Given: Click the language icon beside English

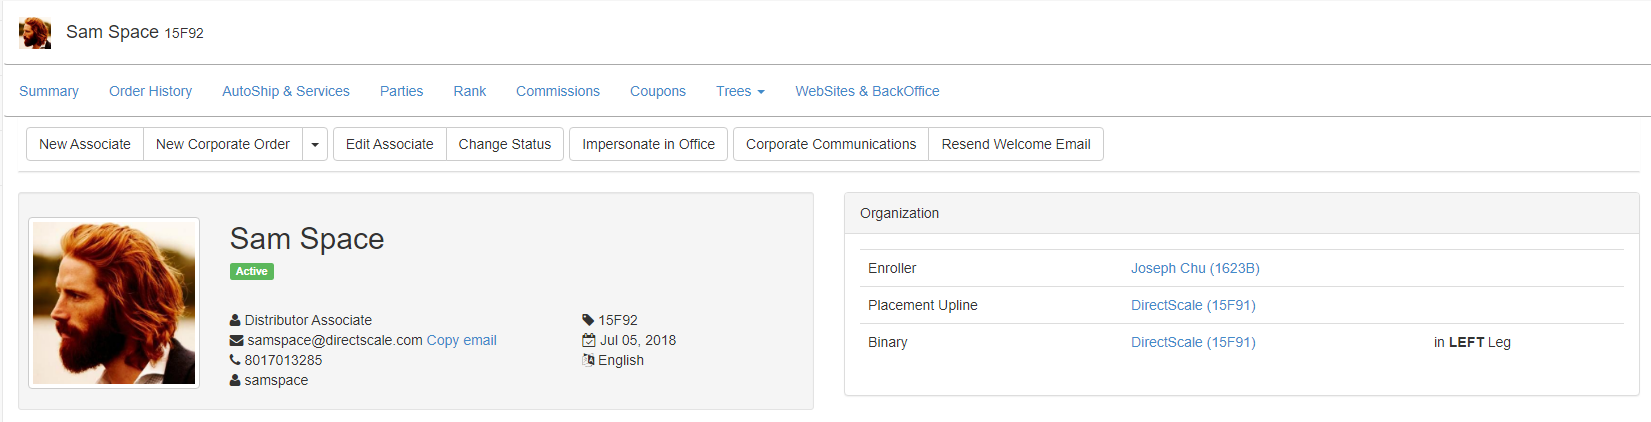Looking at the screenshot, I should pos(589,360).
